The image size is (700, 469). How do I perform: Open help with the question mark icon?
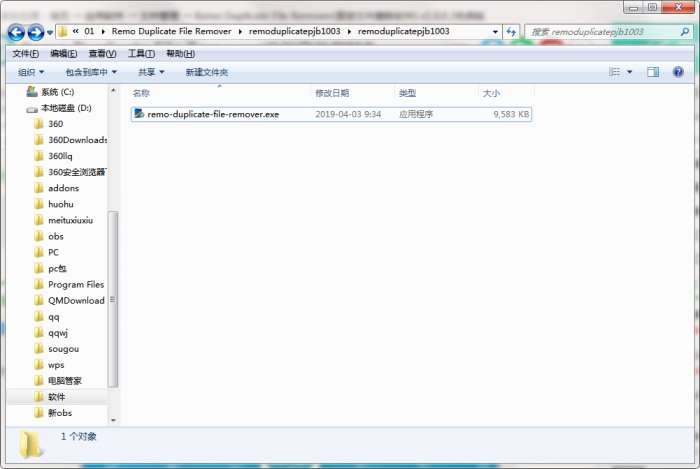click(678, 72)
